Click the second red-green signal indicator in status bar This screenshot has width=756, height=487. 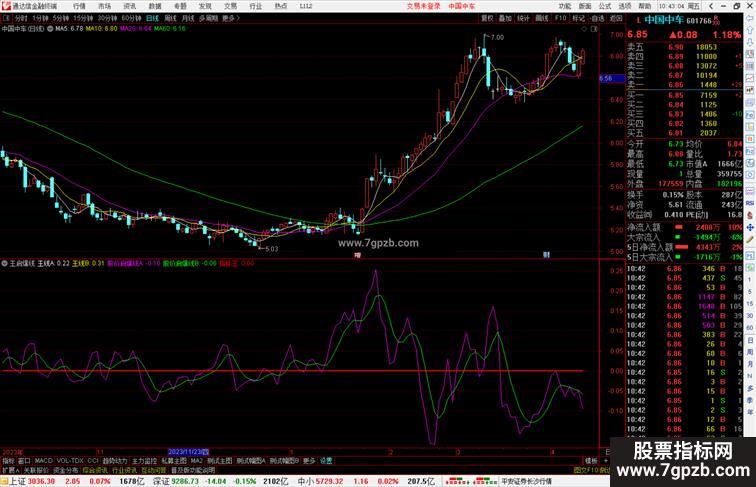coord(484,481)
